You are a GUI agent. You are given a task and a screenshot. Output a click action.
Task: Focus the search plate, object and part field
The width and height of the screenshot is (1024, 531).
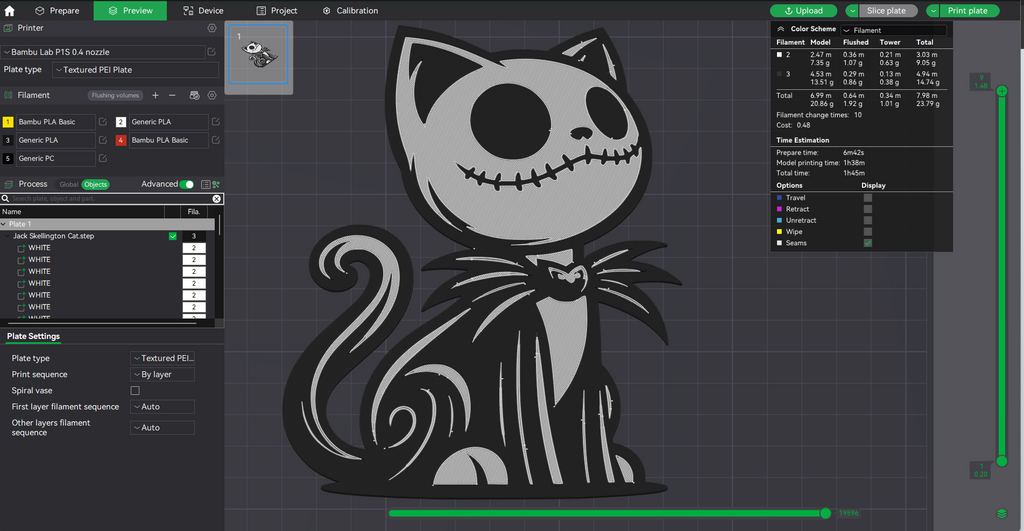pyautogui.click(x=111, y=199)
